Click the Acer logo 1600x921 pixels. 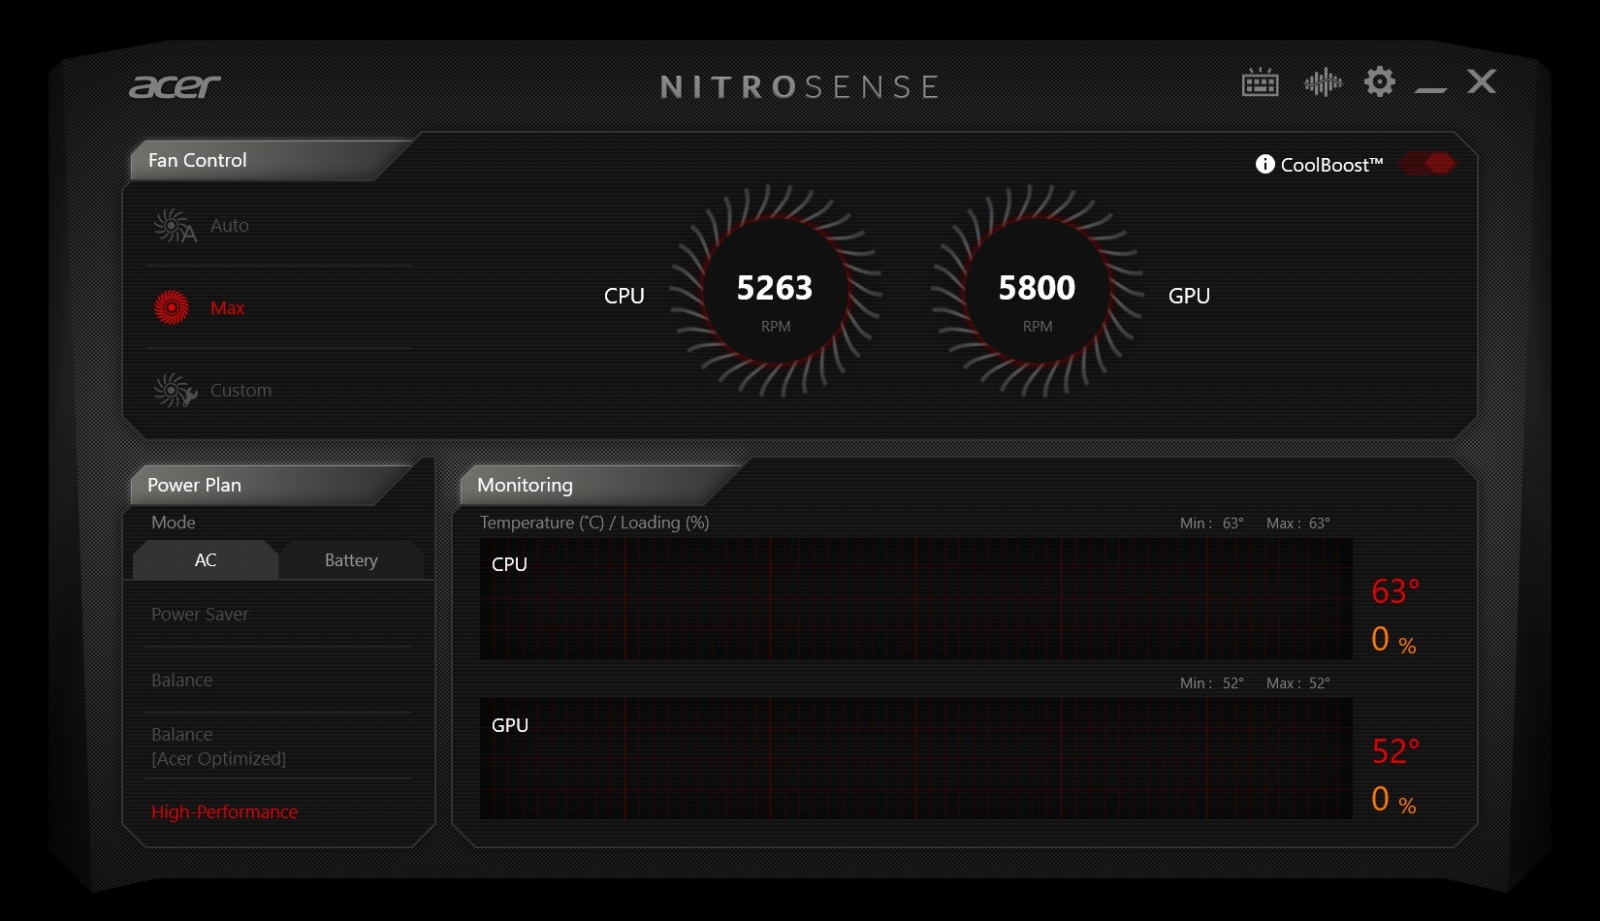click(x=175, y=87)
